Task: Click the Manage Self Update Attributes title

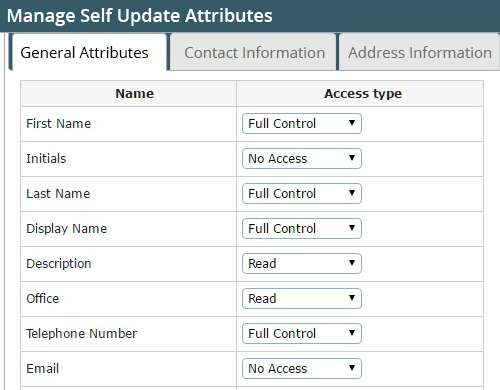Action: (x=140, y=16)
